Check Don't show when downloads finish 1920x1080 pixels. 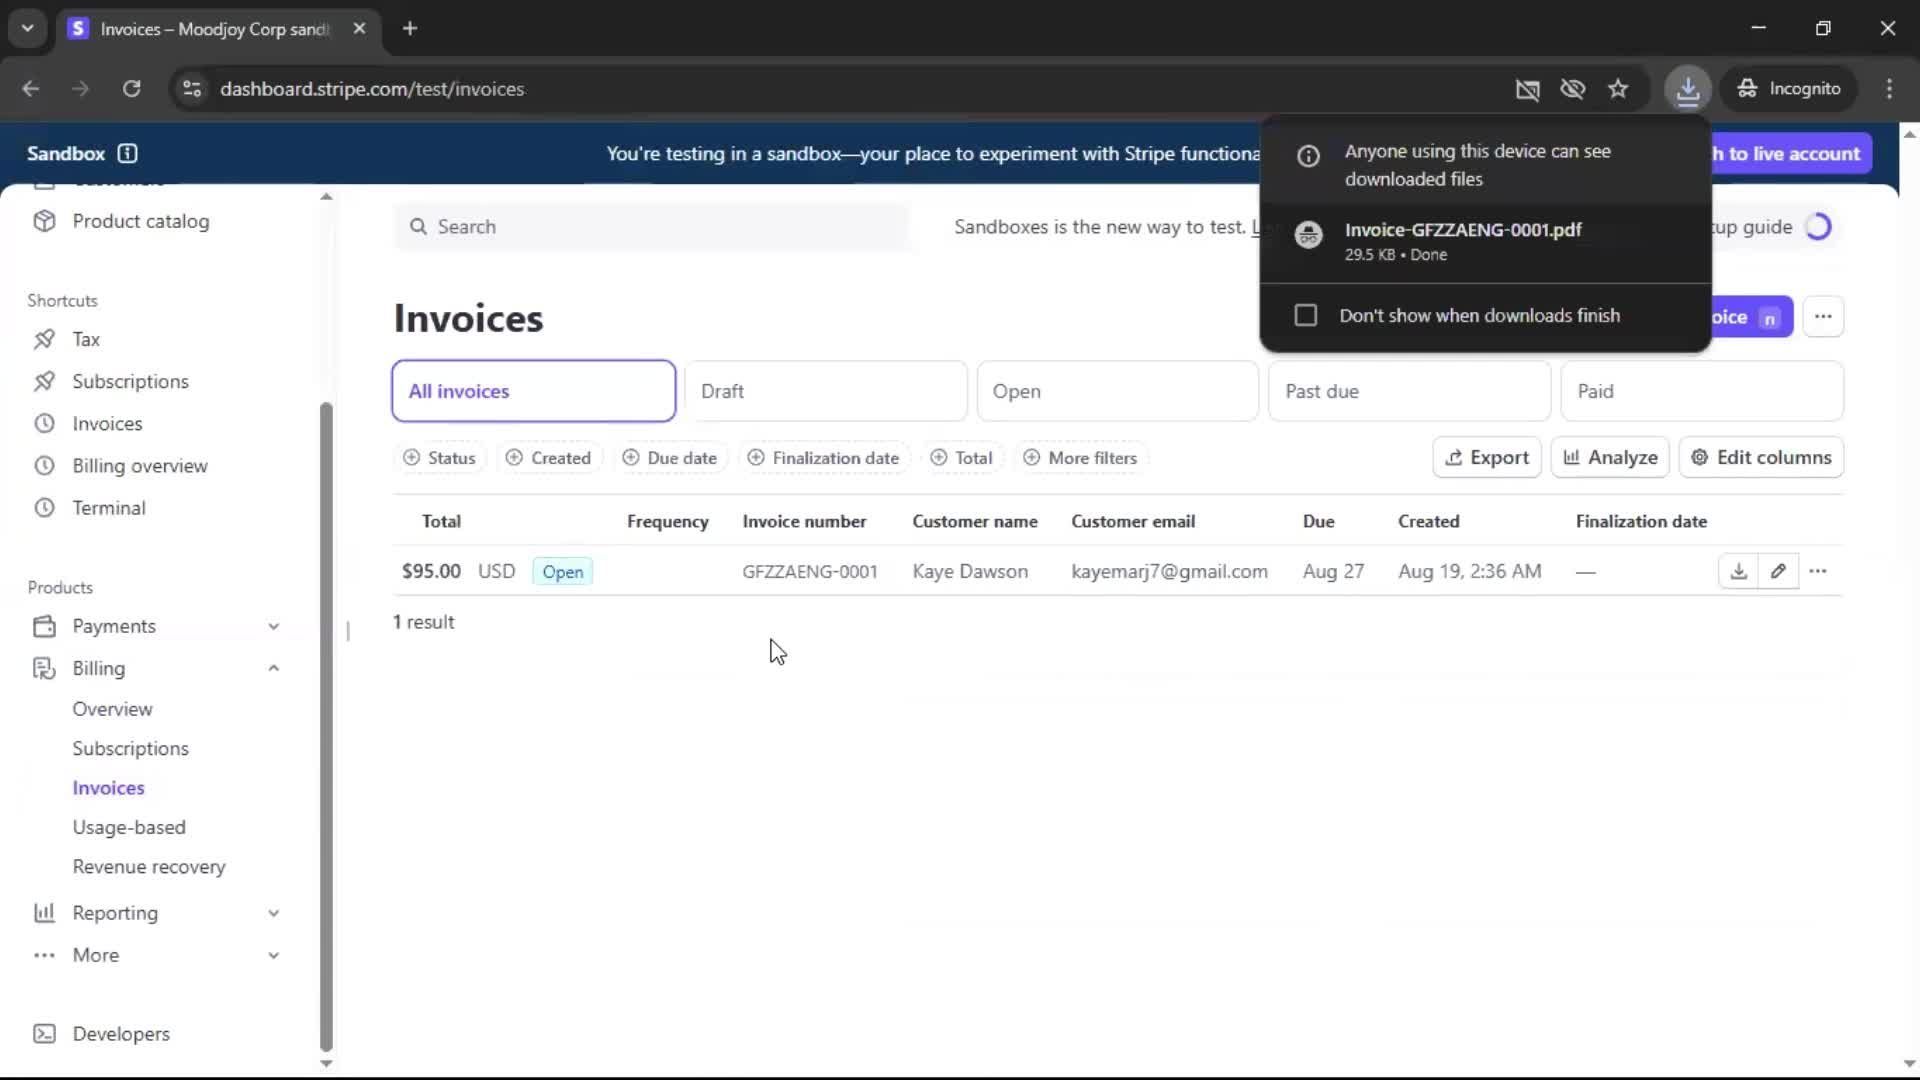pos(1305,316)
